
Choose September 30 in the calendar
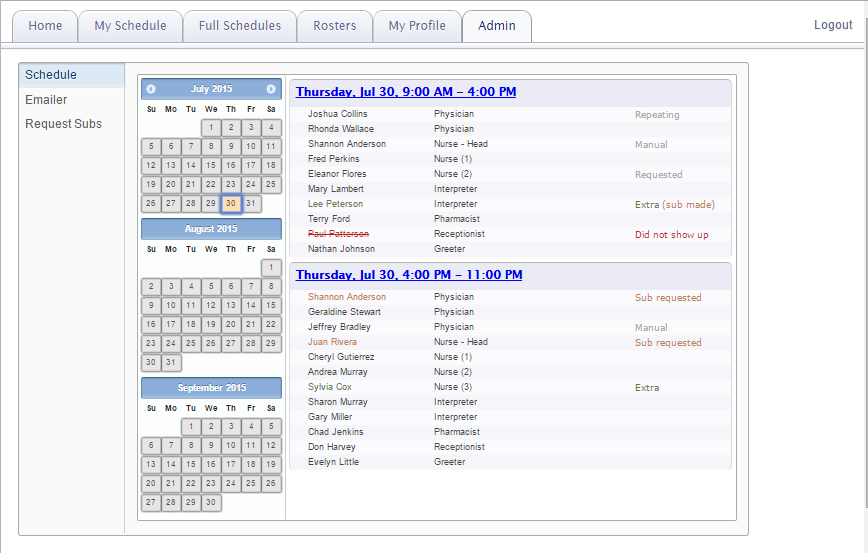point(211,502)
